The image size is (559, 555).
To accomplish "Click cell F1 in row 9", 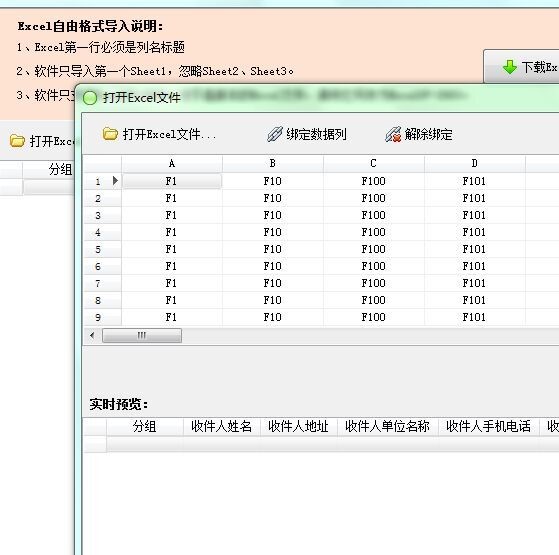I will coord(172,317).
